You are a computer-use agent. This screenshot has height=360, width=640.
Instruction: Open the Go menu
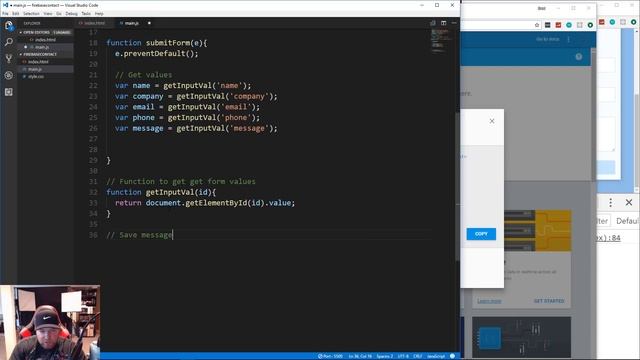coord(59,13)
